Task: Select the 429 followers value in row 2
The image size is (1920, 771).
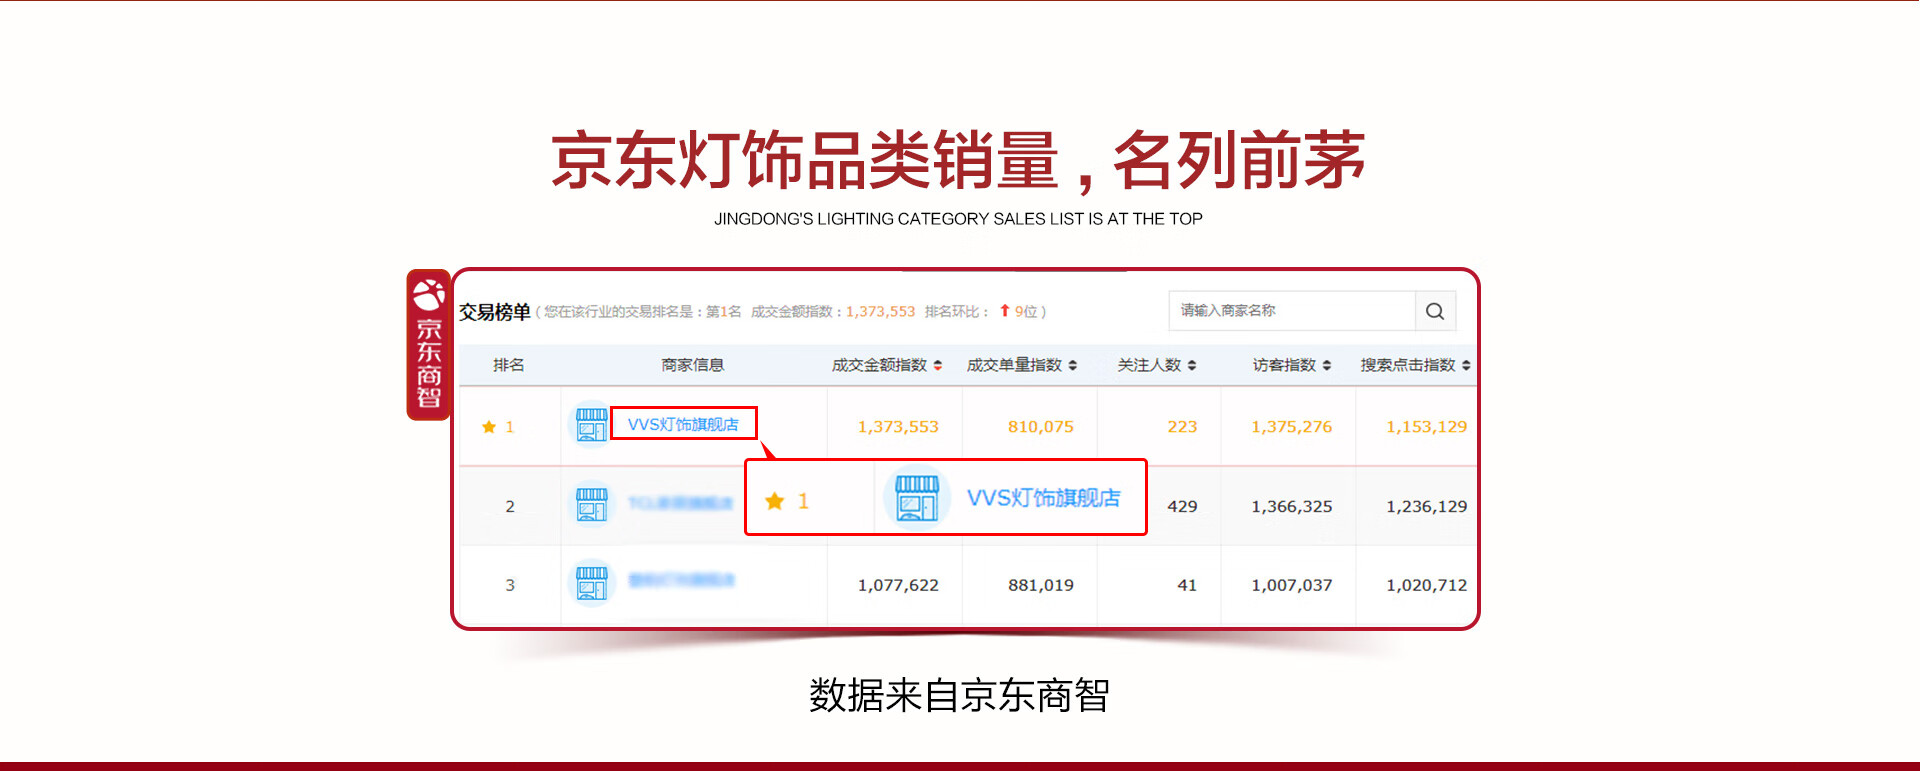Action: click(x=1182, y=507)
